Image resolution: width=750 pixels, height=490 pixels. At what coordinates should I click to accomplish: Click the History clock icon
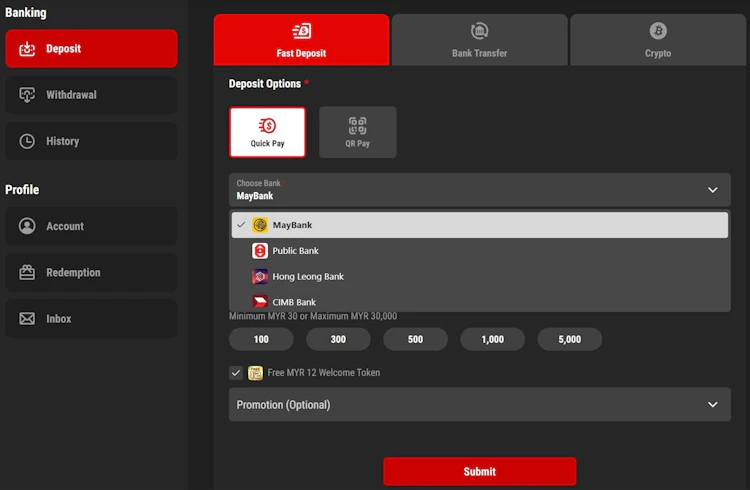click(x=27, y=141)
